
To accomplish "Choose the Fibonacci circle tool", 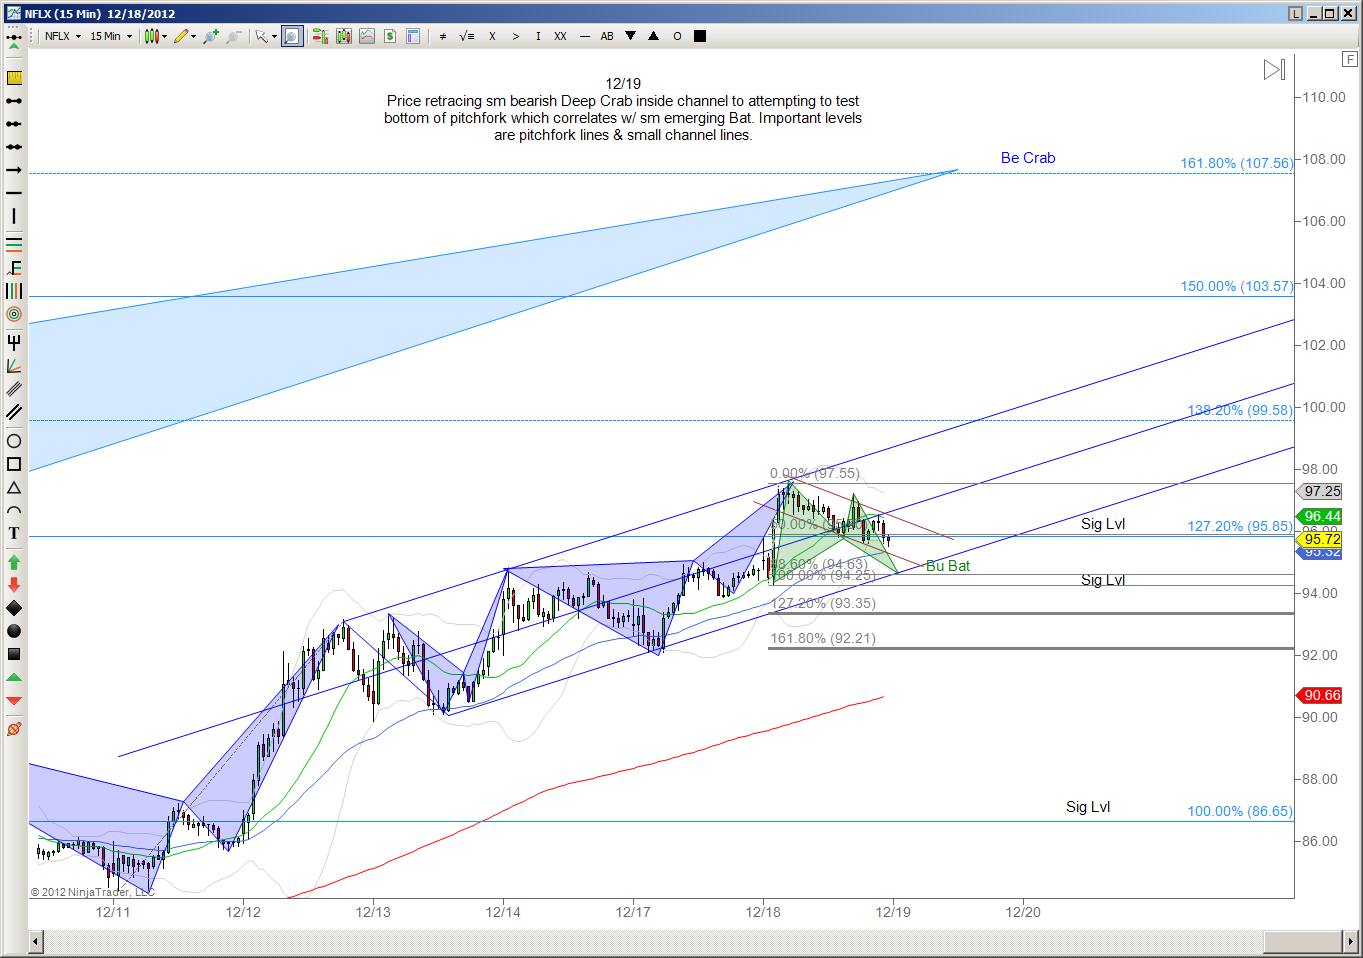I will coord(14,314).
